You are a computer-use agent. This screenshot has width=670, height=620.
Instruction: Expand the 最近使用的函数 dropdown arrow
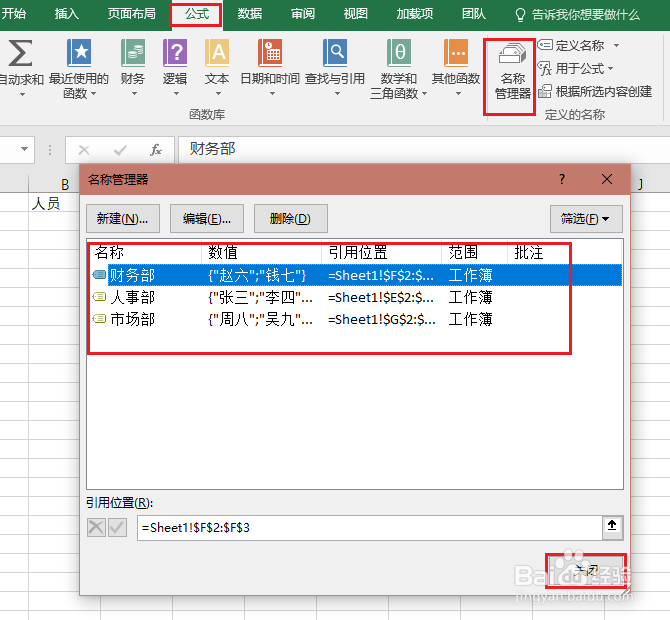pos(93,93)
